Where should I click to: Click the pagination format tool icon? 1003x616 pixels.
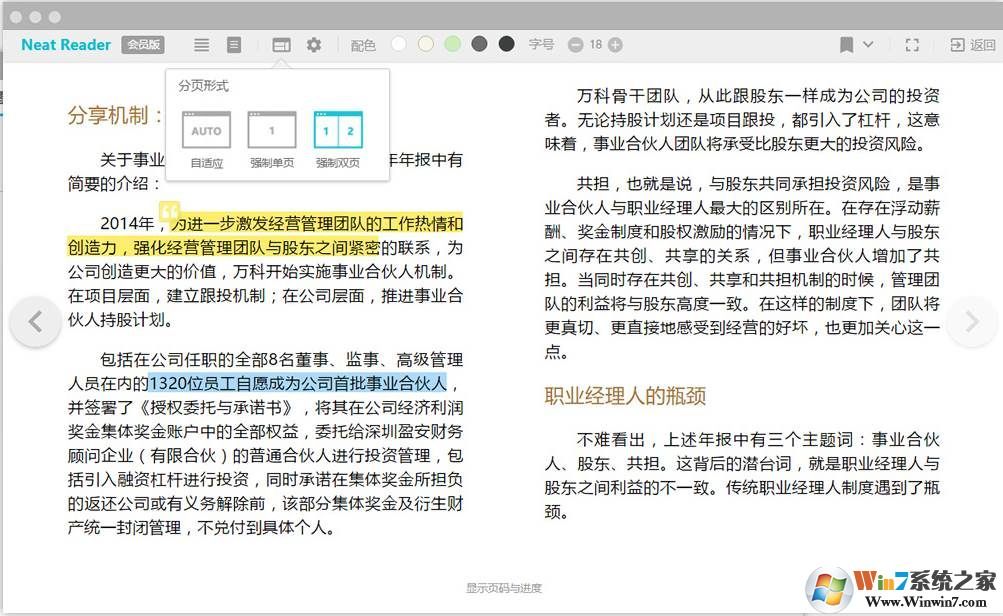coord(281,44)
